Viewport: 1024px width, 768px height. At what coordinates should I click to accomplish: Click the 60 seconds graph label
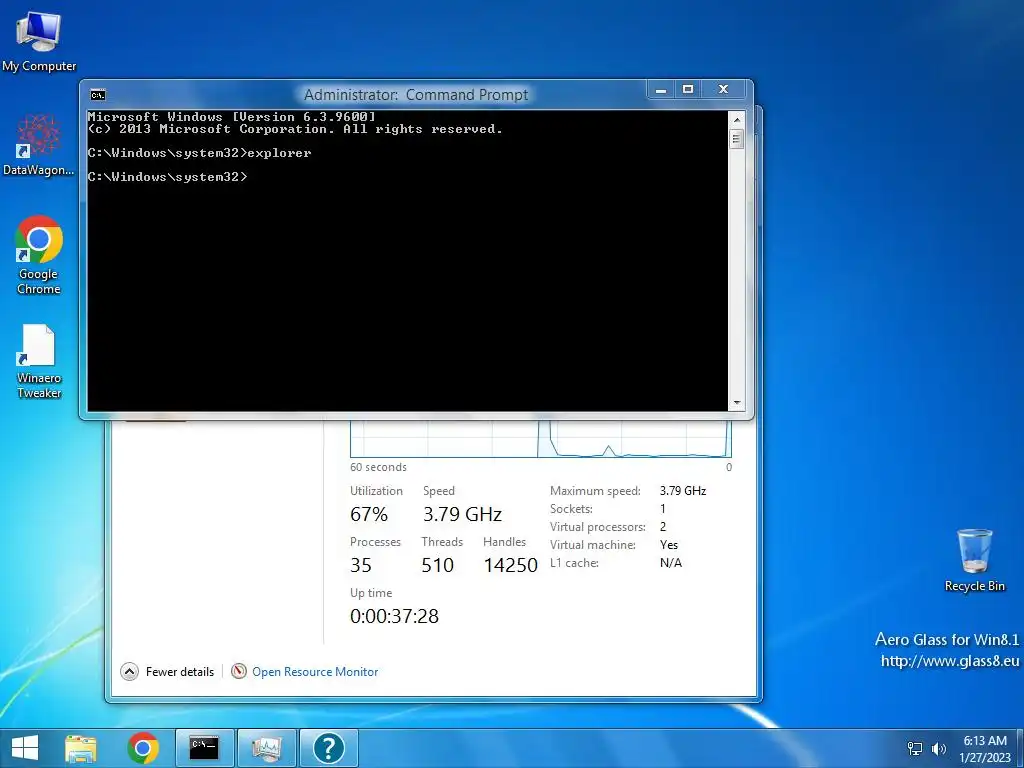pyautogui.click(x=378, y=467)
